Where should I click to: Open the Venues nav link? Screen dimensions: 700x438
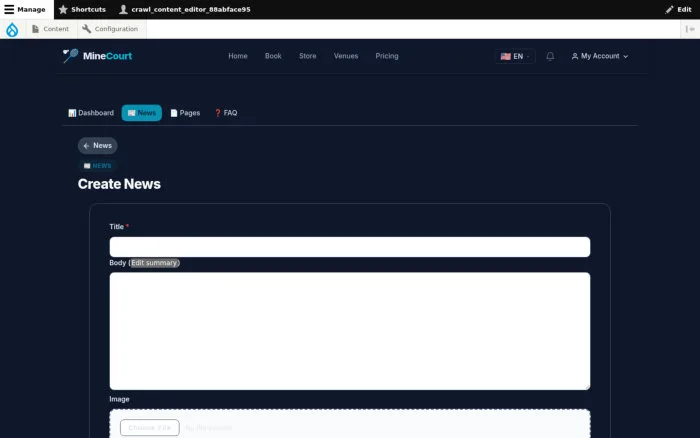tap(346, 56)
